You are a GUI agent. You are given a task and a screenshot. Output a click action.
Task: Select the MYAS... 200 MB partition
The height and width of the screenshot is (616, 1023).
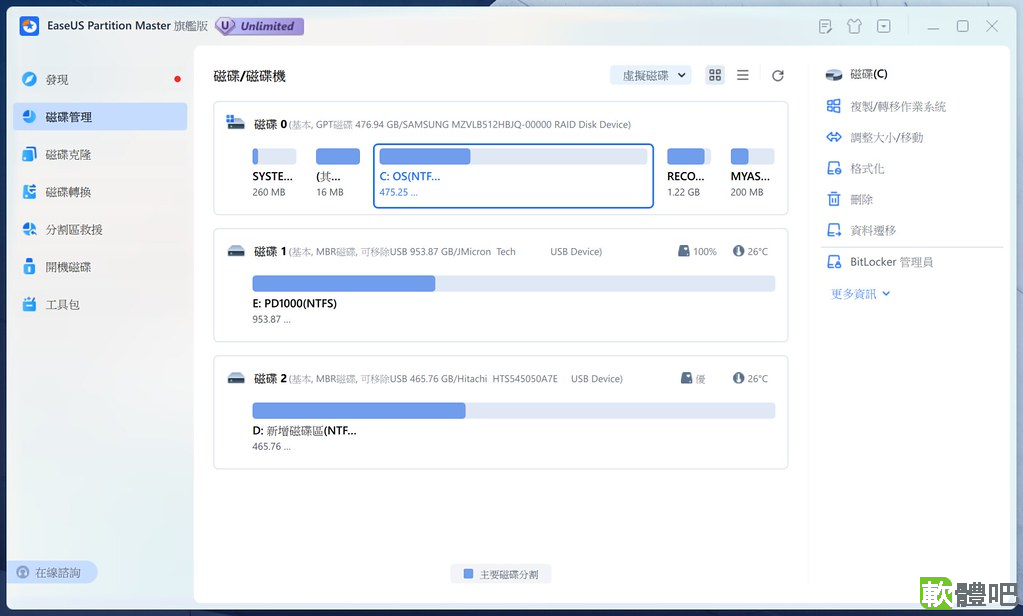(x=751, y=174)
